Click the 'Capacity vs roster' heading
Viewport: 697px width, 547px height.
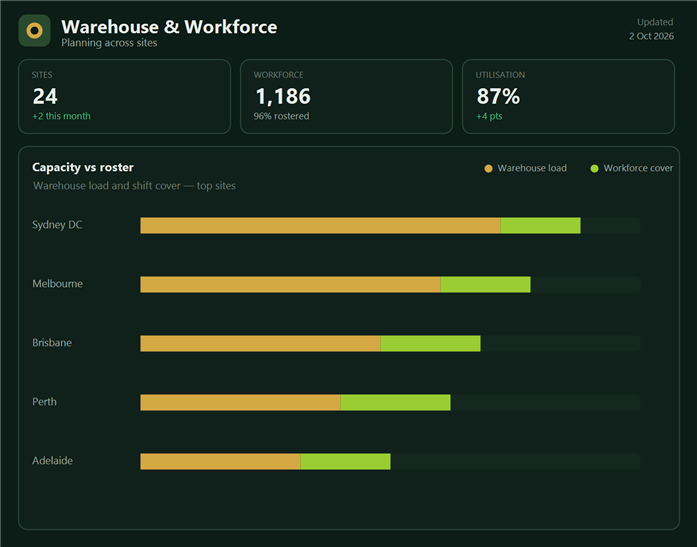tap(83, 167)
